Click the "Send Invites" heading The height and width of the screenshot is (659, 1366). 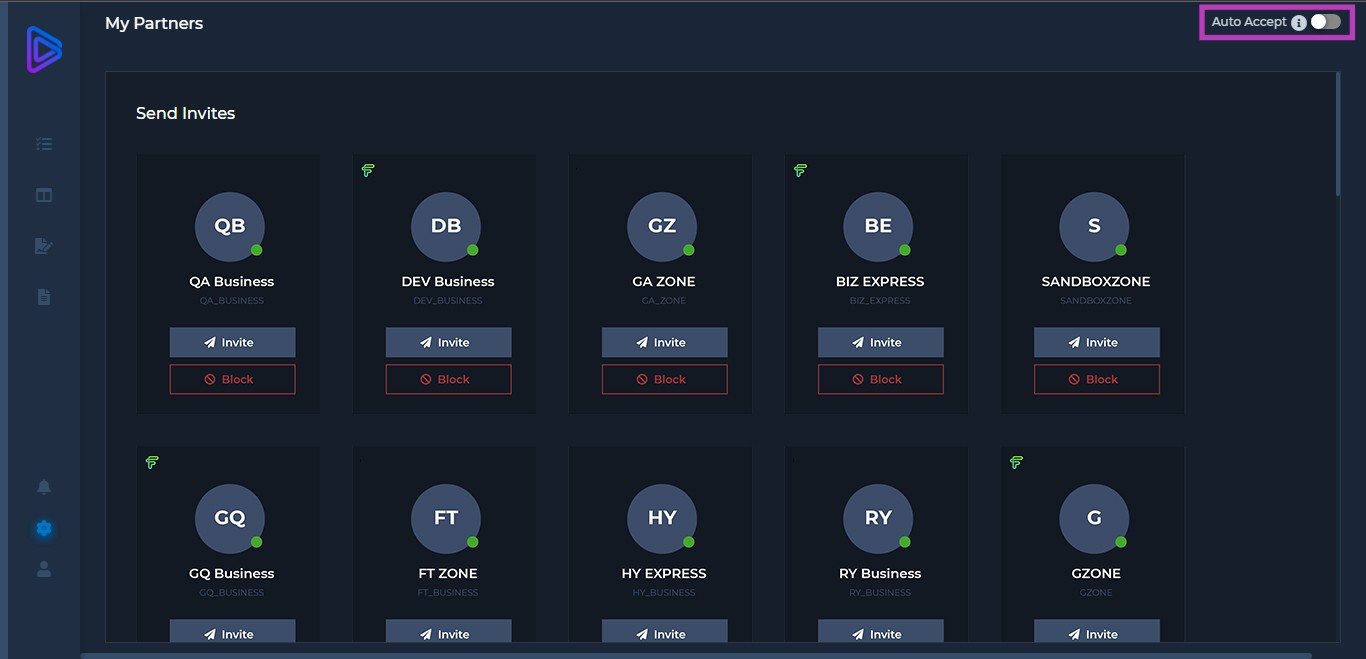point(186,114)
